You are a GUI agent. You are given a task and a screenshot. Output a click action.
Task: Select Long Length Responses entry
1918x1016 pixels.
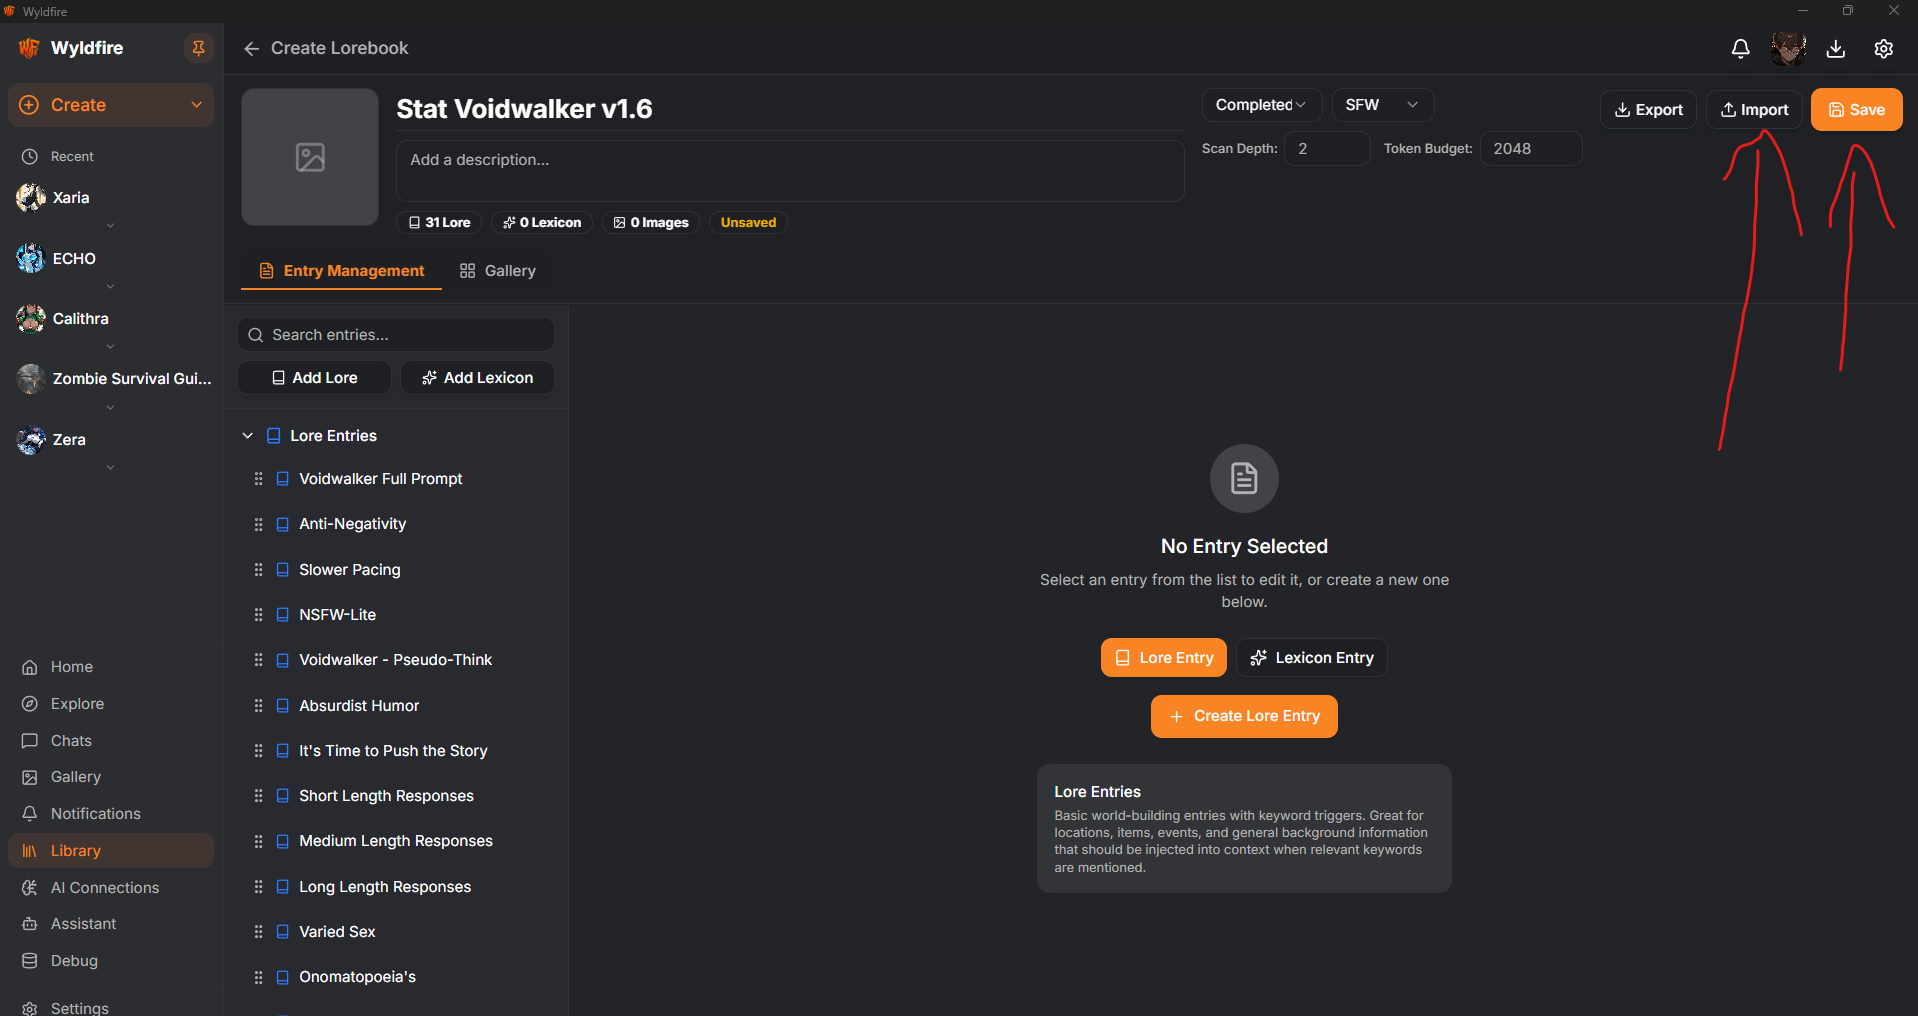385,887
